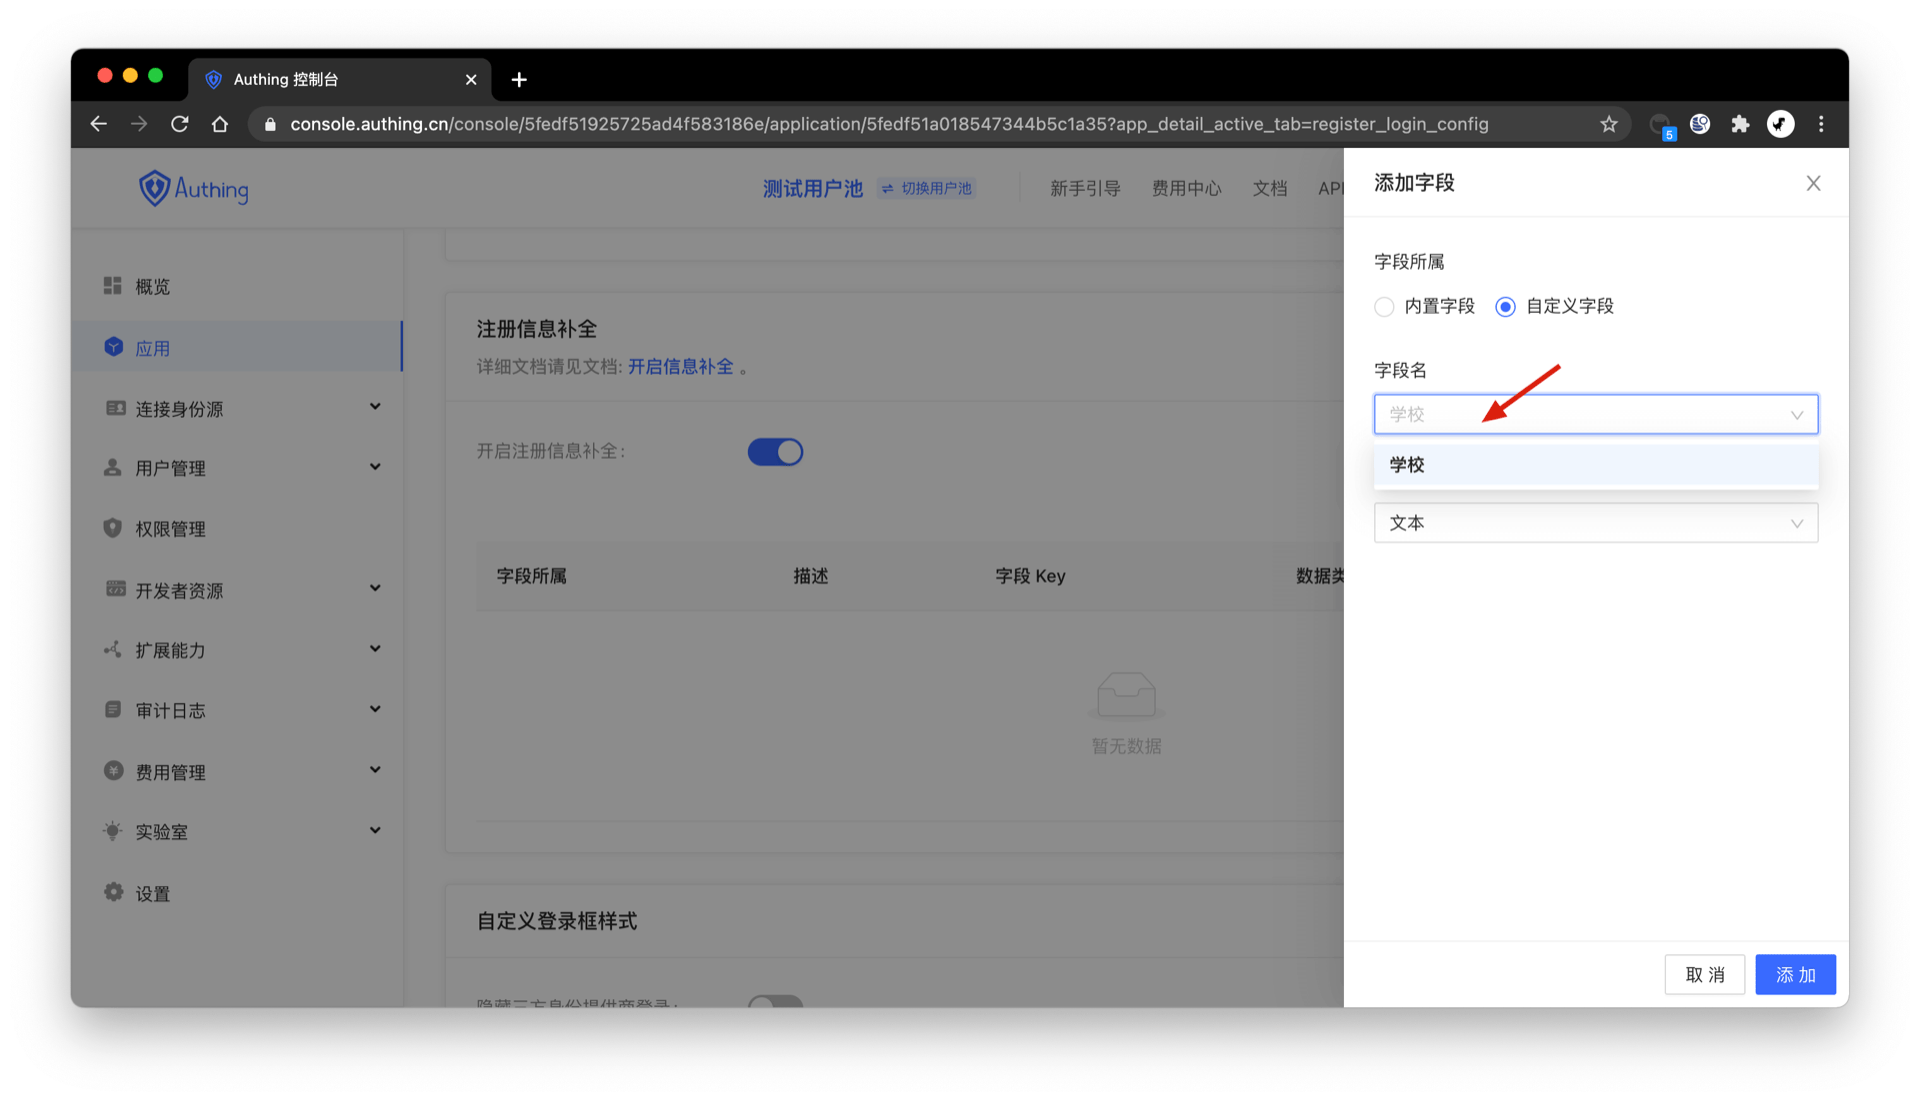
Task: Toggle the 开启注册信息补全 switch
Action: pos(775,452)
